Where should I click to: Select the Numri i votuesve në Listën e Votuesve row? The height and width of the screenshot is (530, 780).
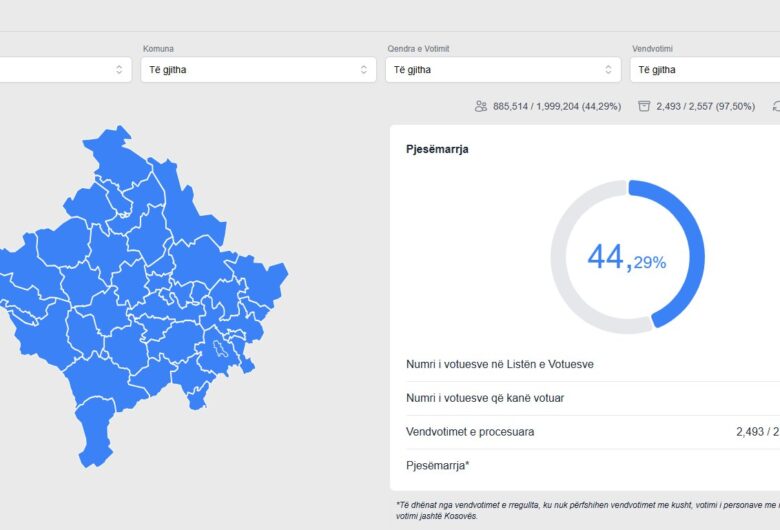point(499,364)
